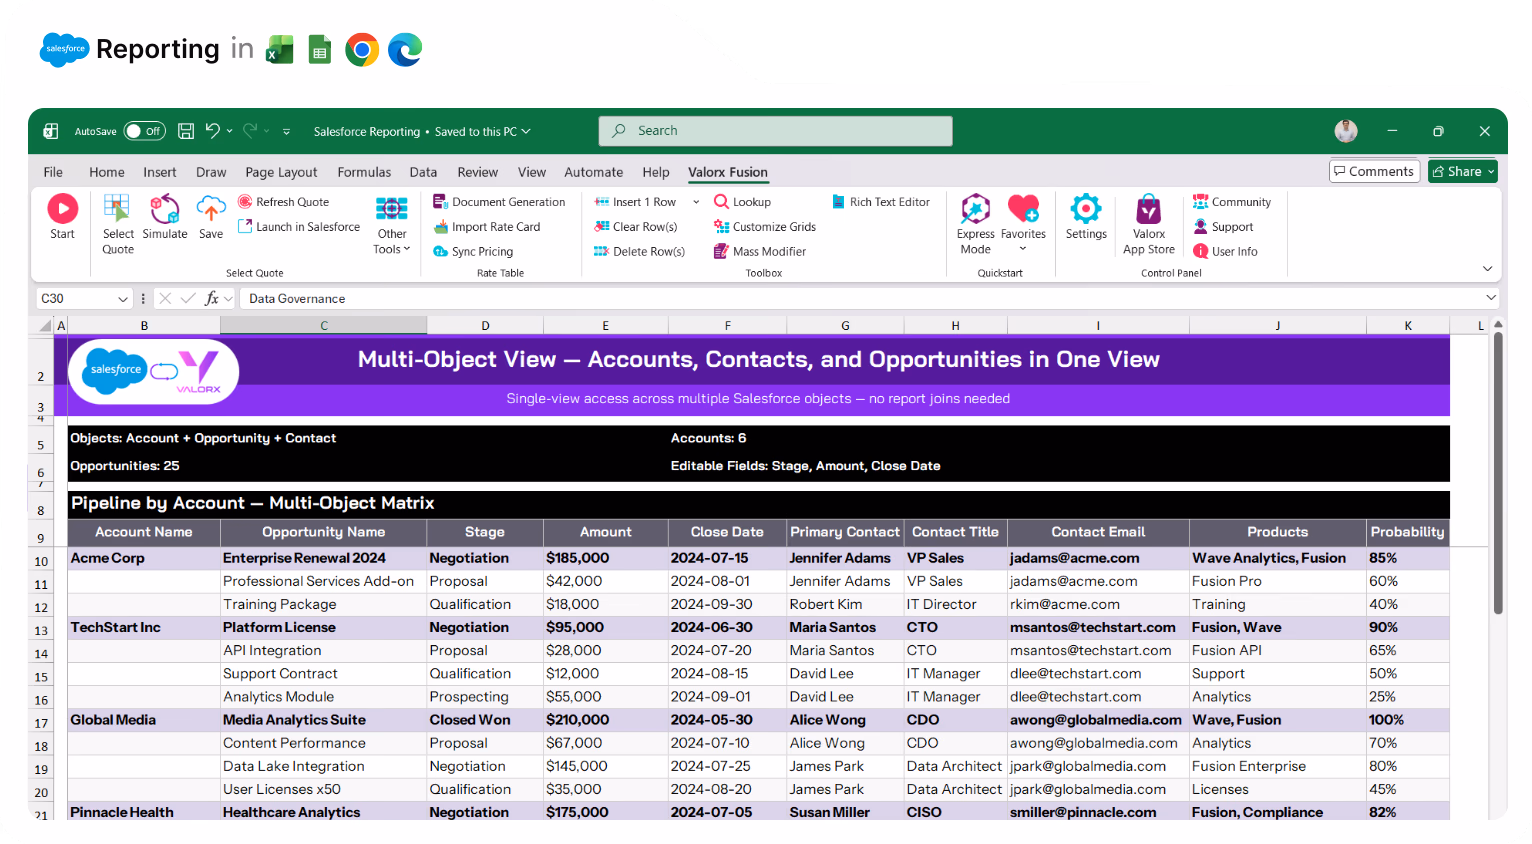Image resolution: width=1532 pixels, height=844 pixels.
Task: Click the Launch in Salesforce button
Action: pyautogui.click(x=298, y=226)
